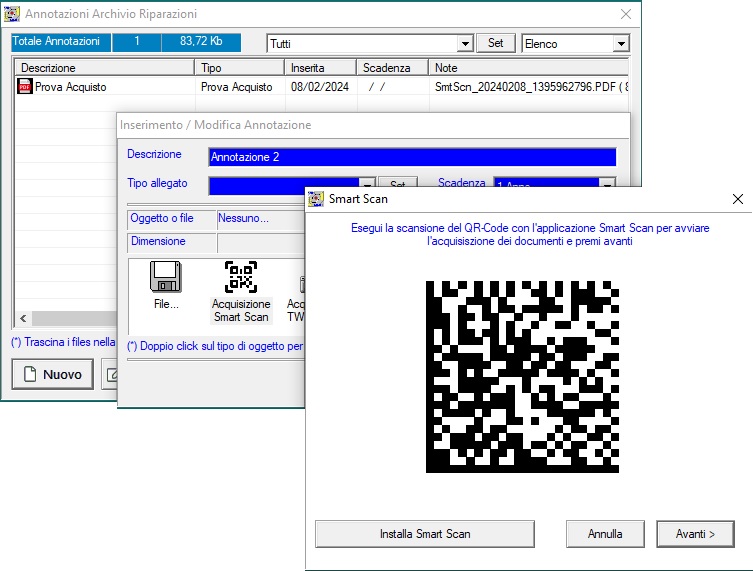Close the Smart Scan dialog

[x=738, y=199]
